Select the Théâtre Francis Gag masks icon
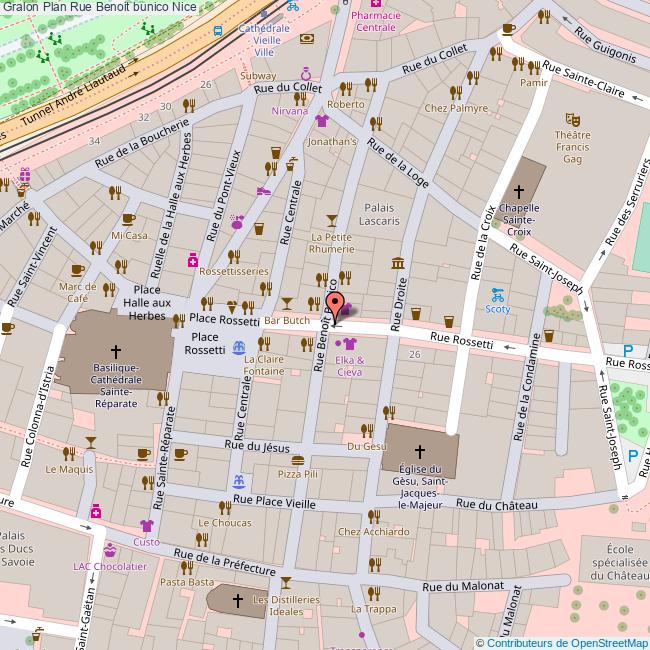The height and width of the screenshot is (650, 650). pos(572,118)
